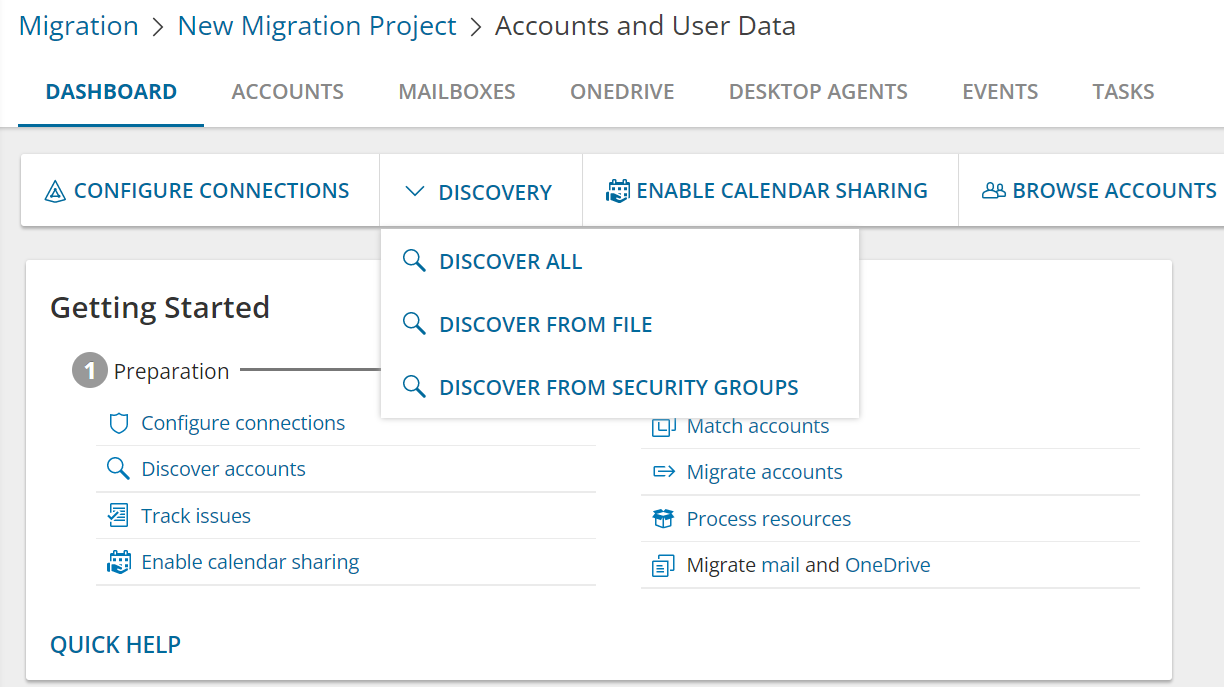The width and height of the screenshot is (1224, 687).
Task: Go to the Desktop Agents tab
Action: coord(817,91)
